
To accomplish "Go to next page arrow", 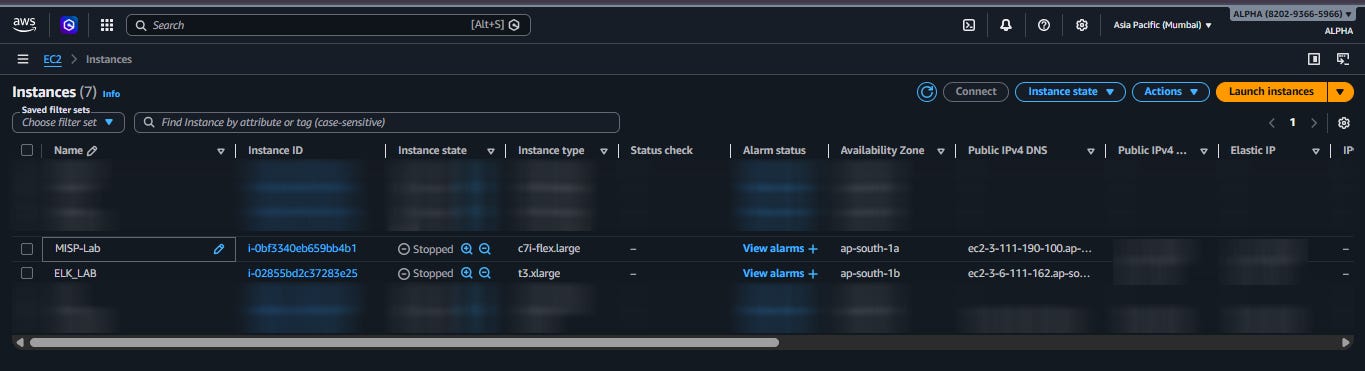I will pyautogui.click(x=1315, y=122).
